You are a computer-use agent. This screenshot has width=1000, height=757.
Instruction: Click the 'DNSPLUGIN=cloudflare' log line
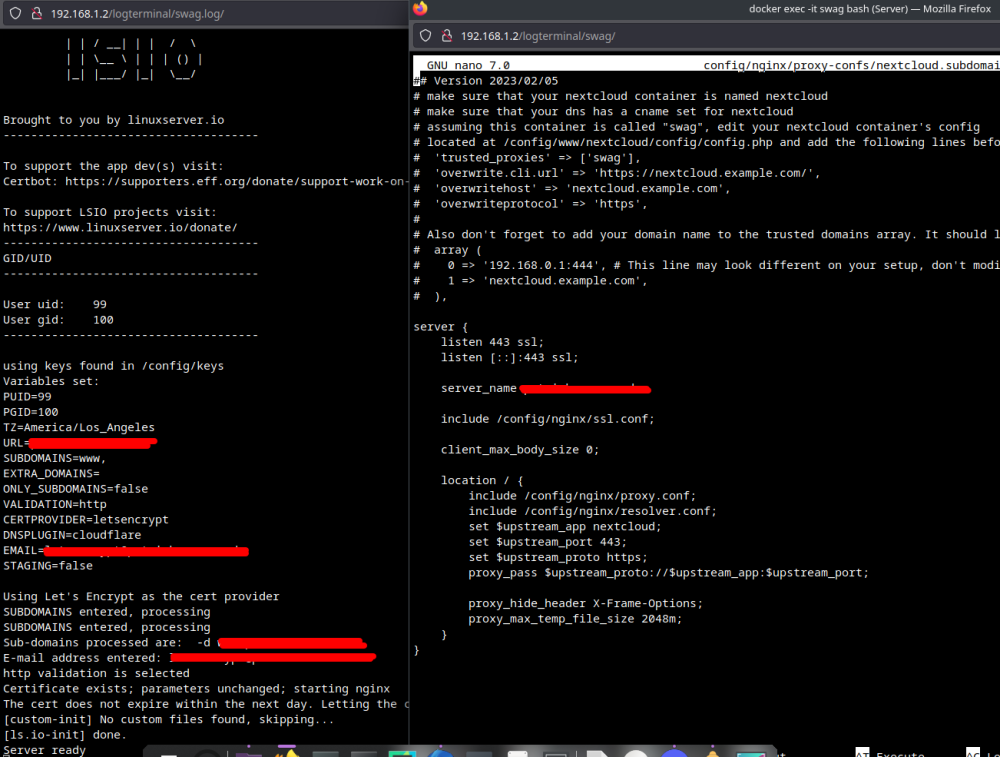point(72,534)
